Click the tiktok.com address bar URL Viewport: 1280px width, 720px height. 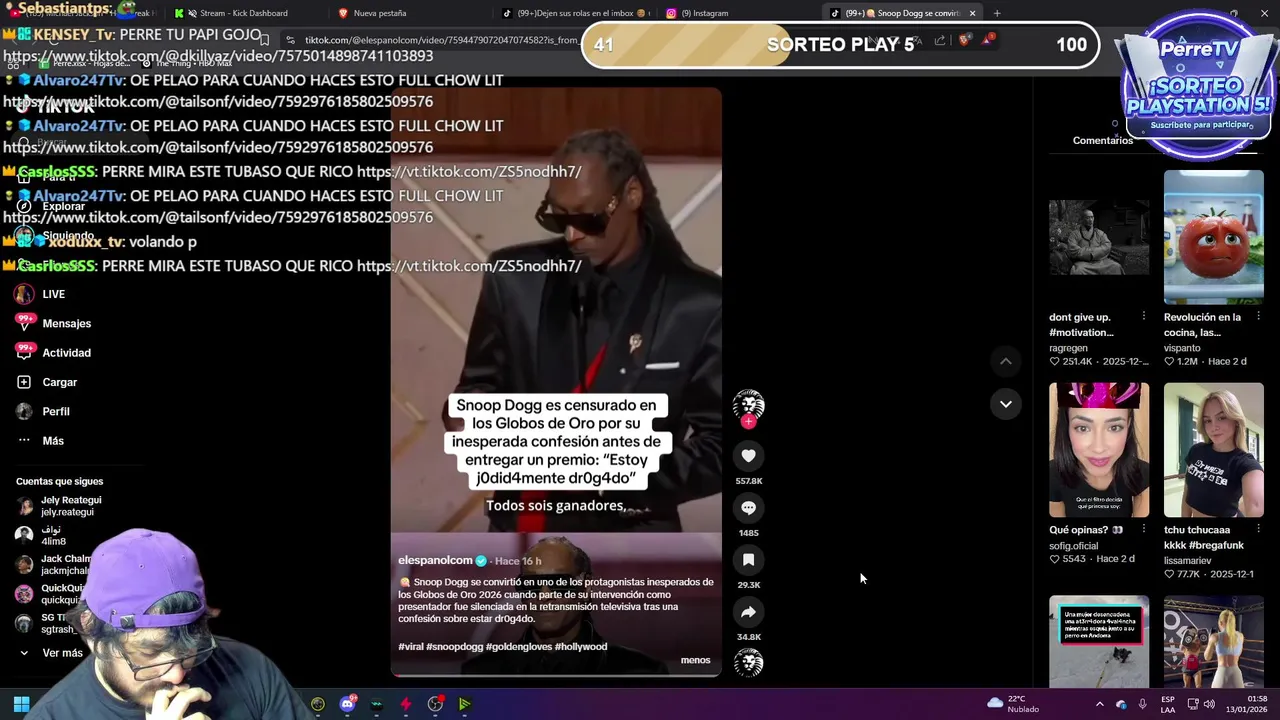pos(440,40)
